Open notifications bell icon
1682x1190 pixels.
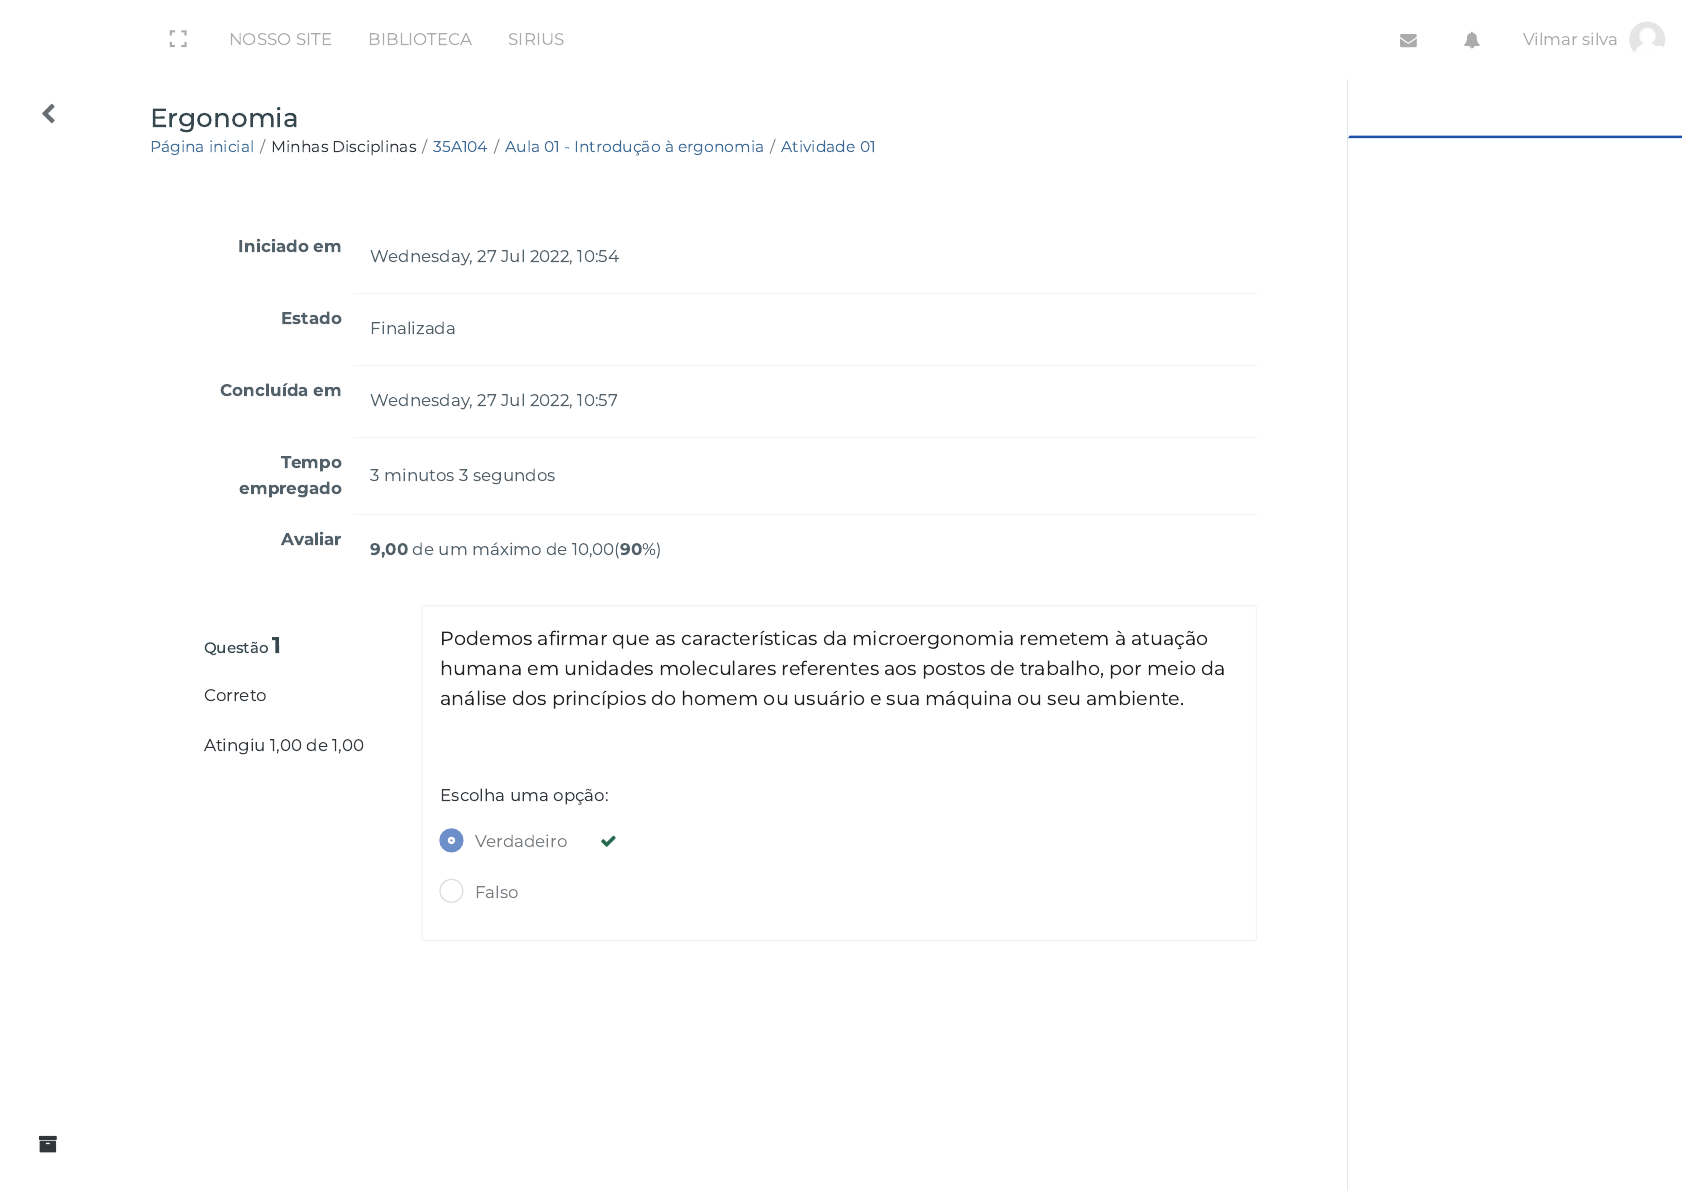pyautogui.click(x=1471, y=40)
